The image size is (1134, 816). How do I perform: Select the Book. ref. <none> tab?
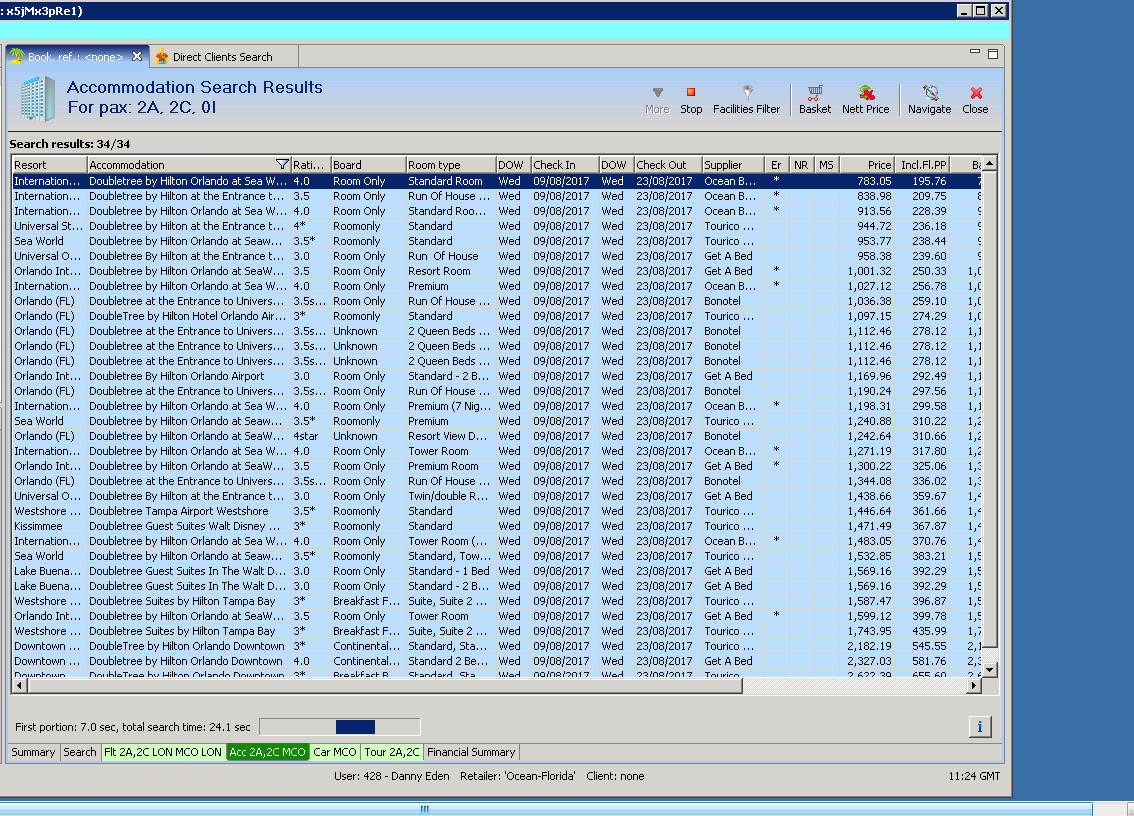pyautogui.click(x=75, y=57)
